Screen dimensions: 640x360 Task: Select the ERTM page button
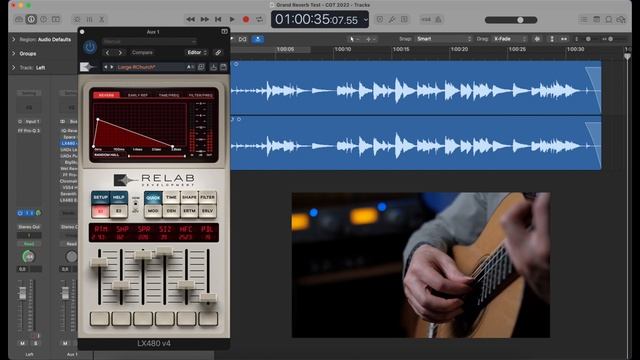pos(189,211)
